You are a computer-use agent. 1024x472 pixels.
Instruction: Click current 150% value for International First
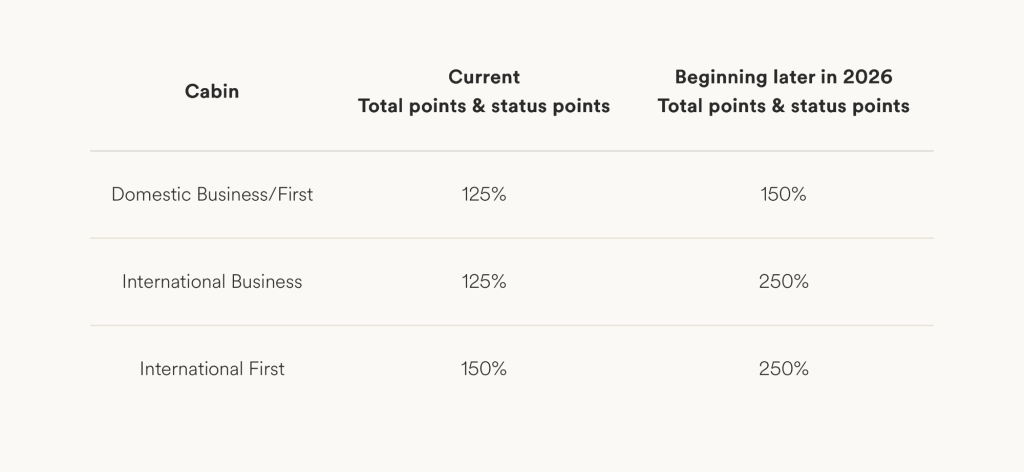click(x=484, y=369)
